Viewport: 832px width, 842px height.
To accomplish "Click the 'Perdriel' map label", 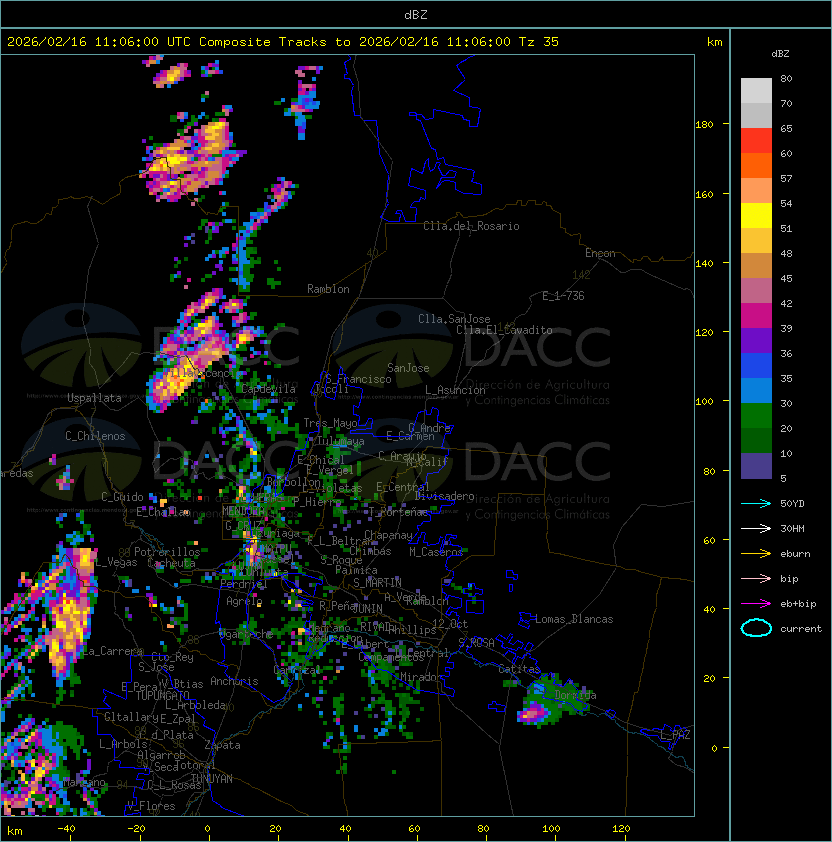I will click(x=243, y=583).
